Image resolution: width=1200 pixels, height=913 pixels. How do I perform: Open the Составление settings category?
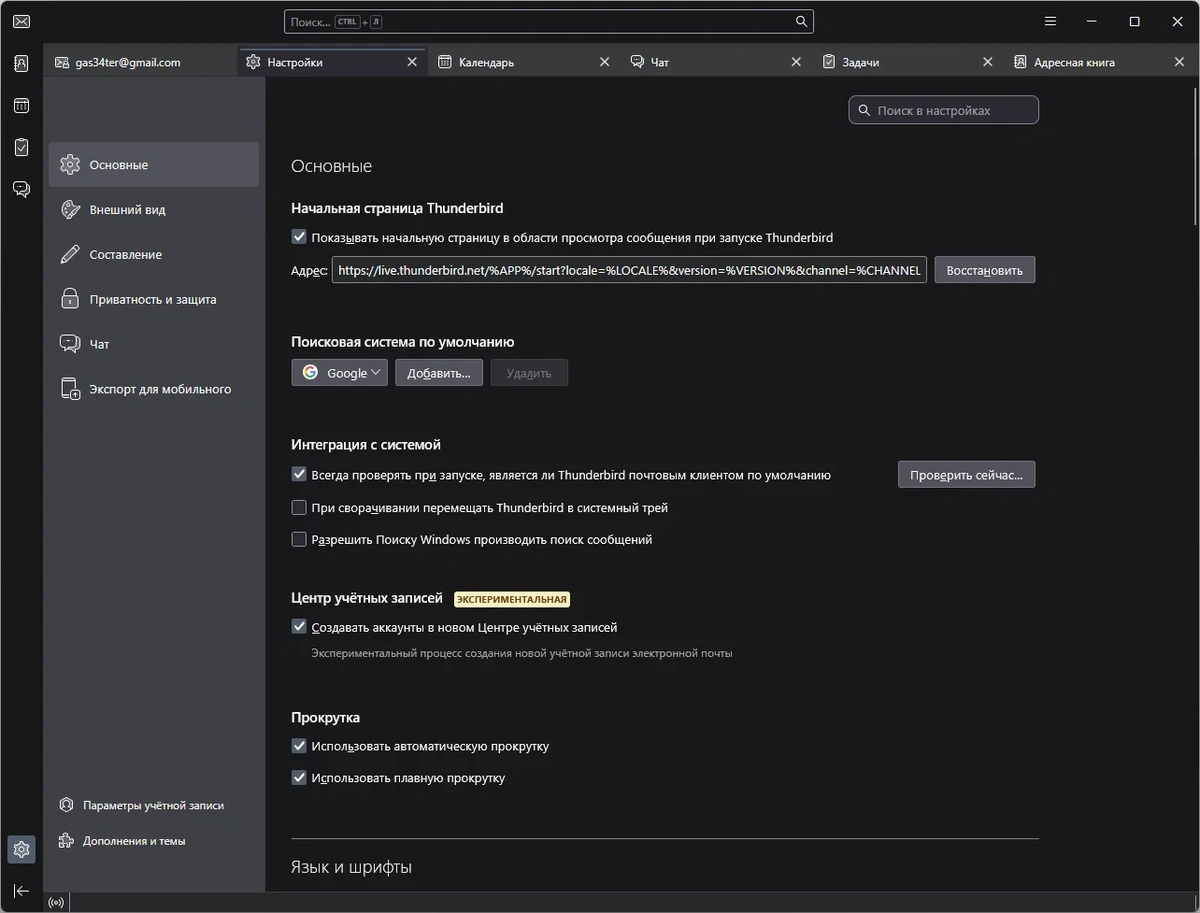click(x=154, y=254)
